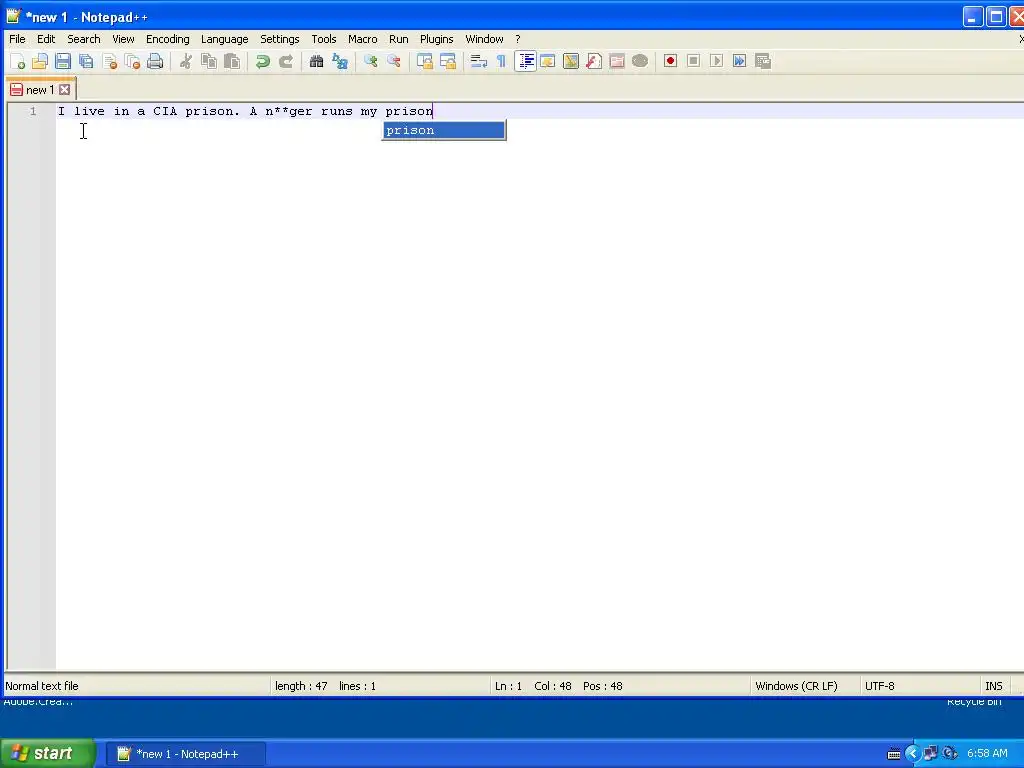1024x768 pixels.
Task: Click the keyboard icon in the tray
Action: tap(893, 754)
